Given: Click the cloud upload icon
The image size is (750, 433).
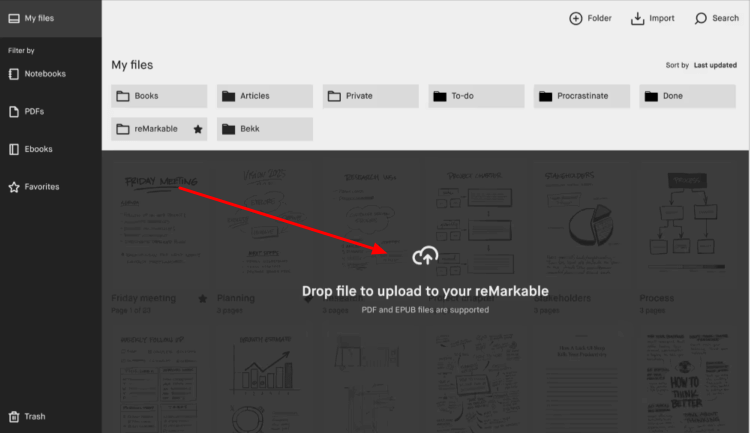Looking at the screenshot, I should (425, 256).
